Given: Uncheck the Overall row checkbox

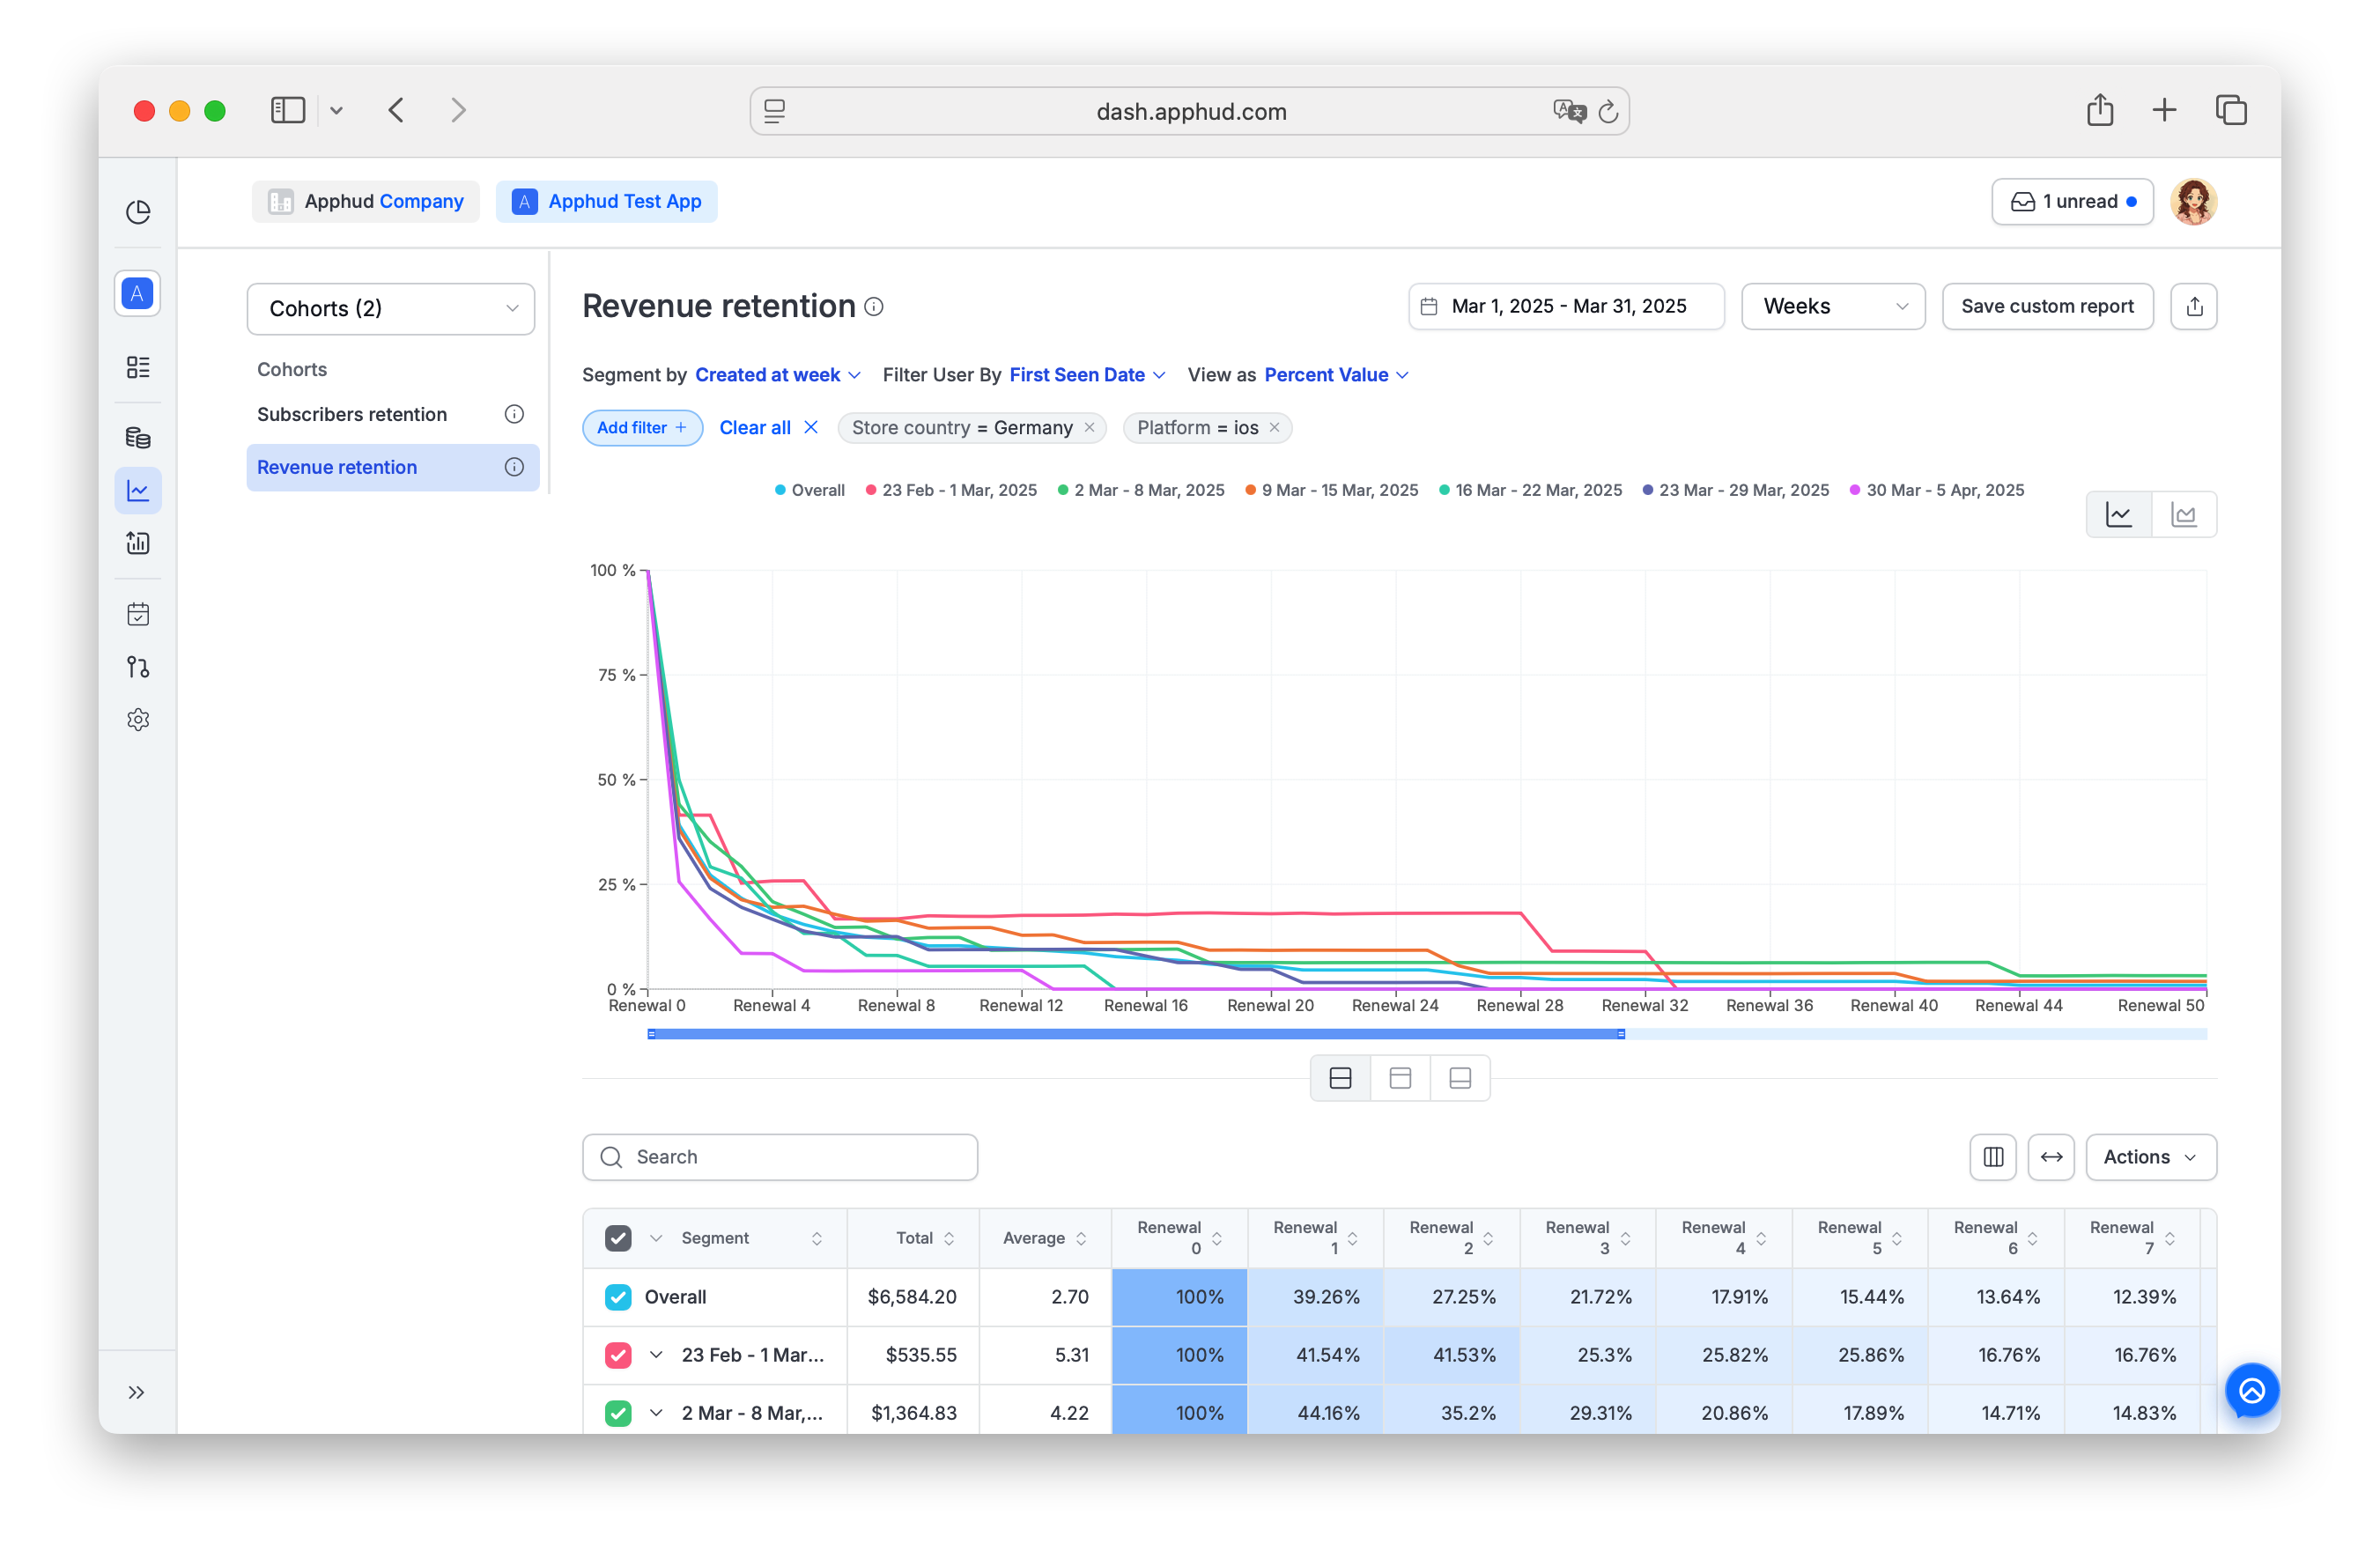Looking at the screenshot, I should pyautogui.click(x=618, y=1297).
